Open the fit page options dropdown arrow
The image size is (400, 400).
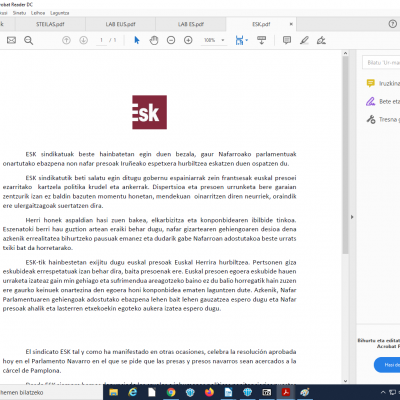247,40
